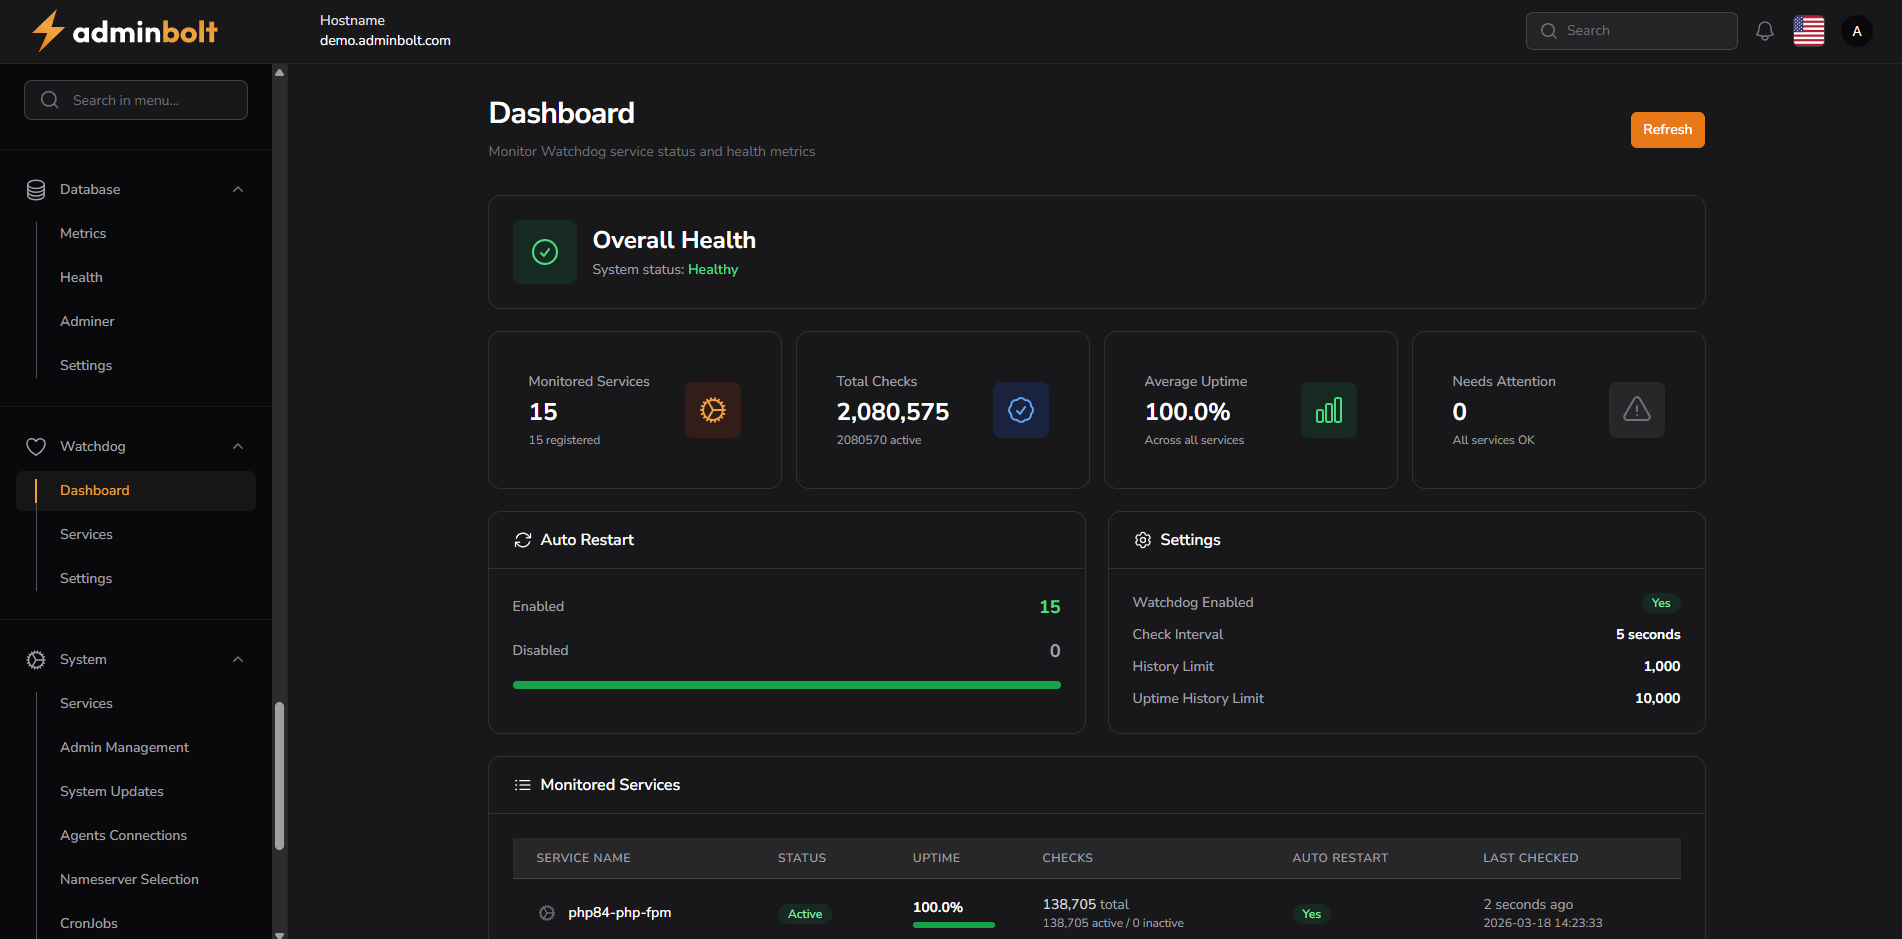This screenshot has height=939, width=1902.
Task: Open the user avatar menu
Action: click(x=1856, y=31)
